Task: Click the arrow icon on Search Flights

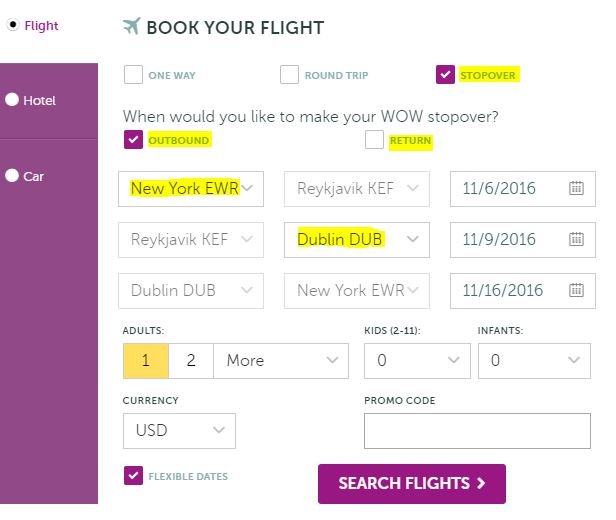Action: [481, 483]
